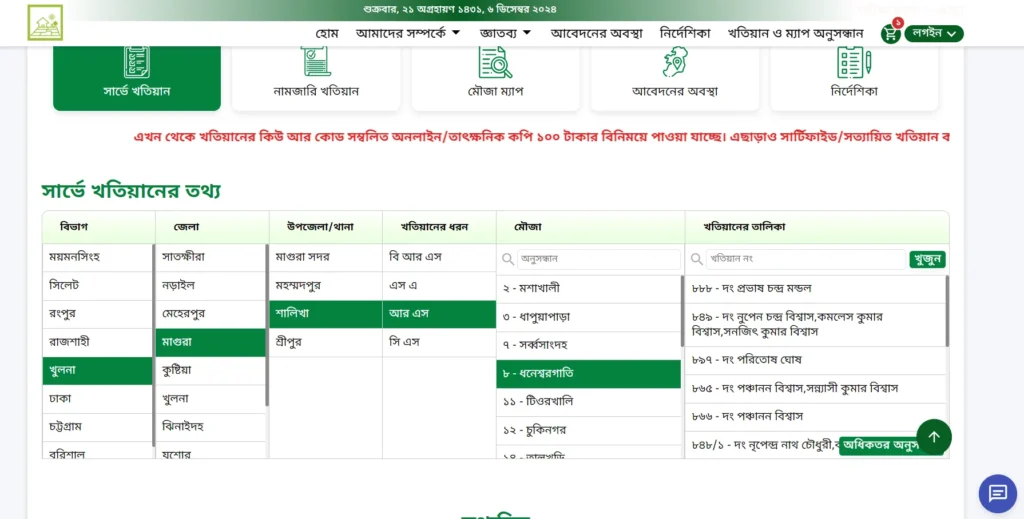Click the site logo icon
Image resolution: width=1024 pixels, height=519 pixels.
point(45,22)
